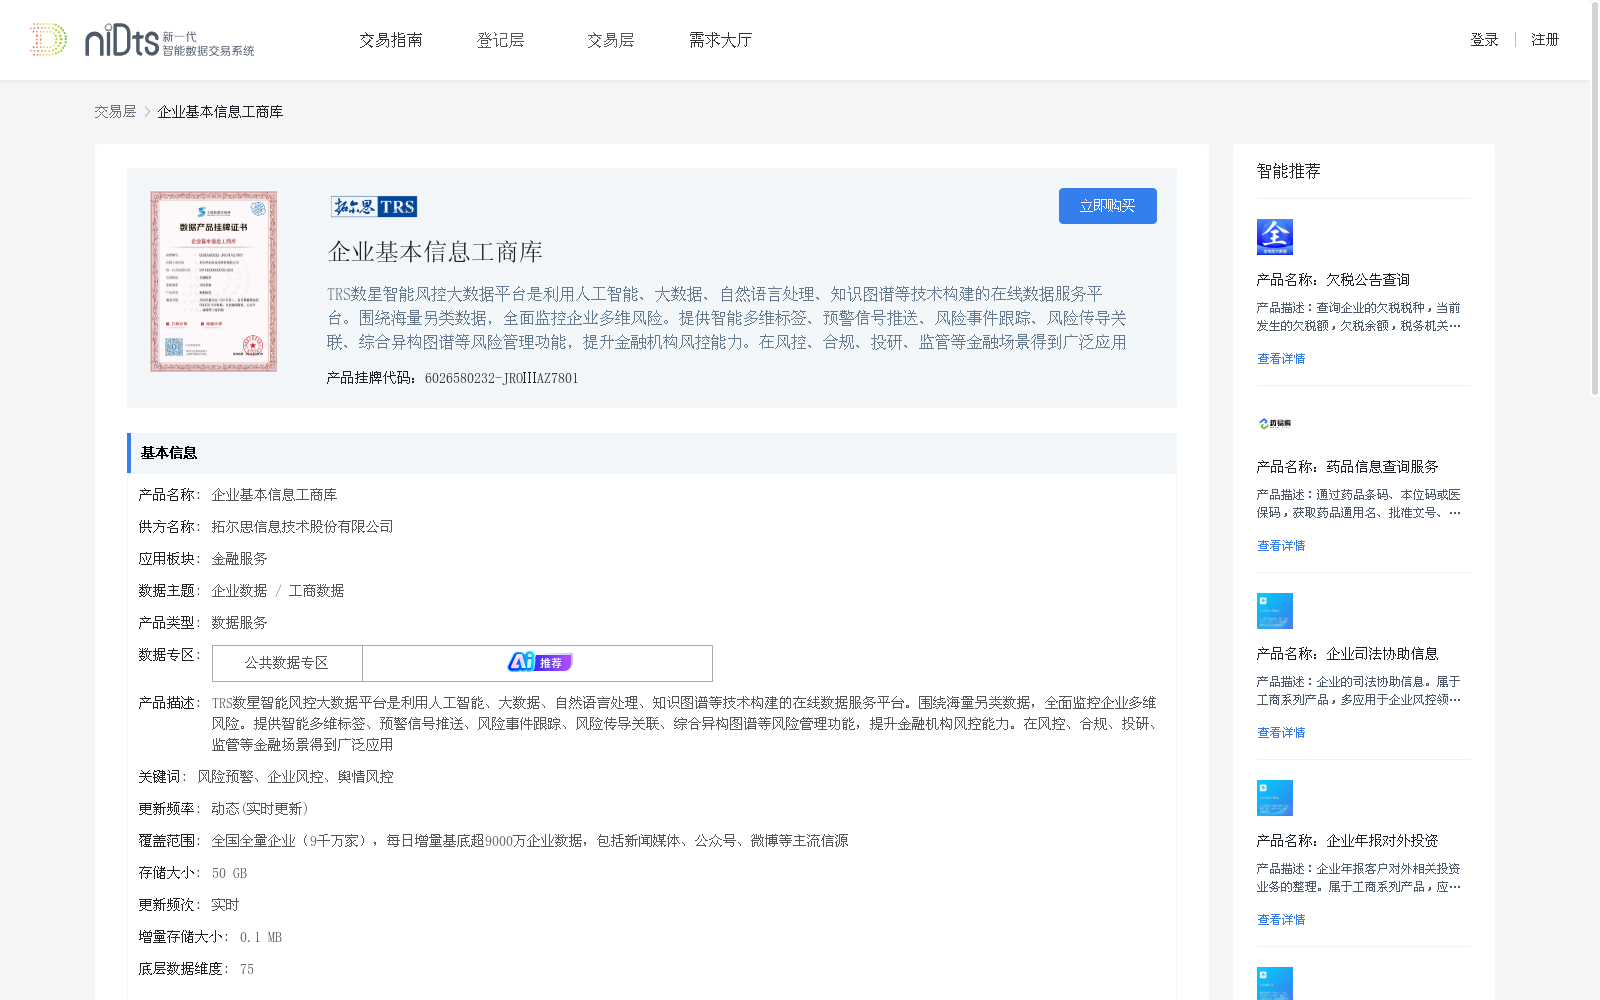Image resolution: width=1600 pixels, height=1000 pixels.
Task: Open the 交易指南 menu
Action: pos(391,40)
